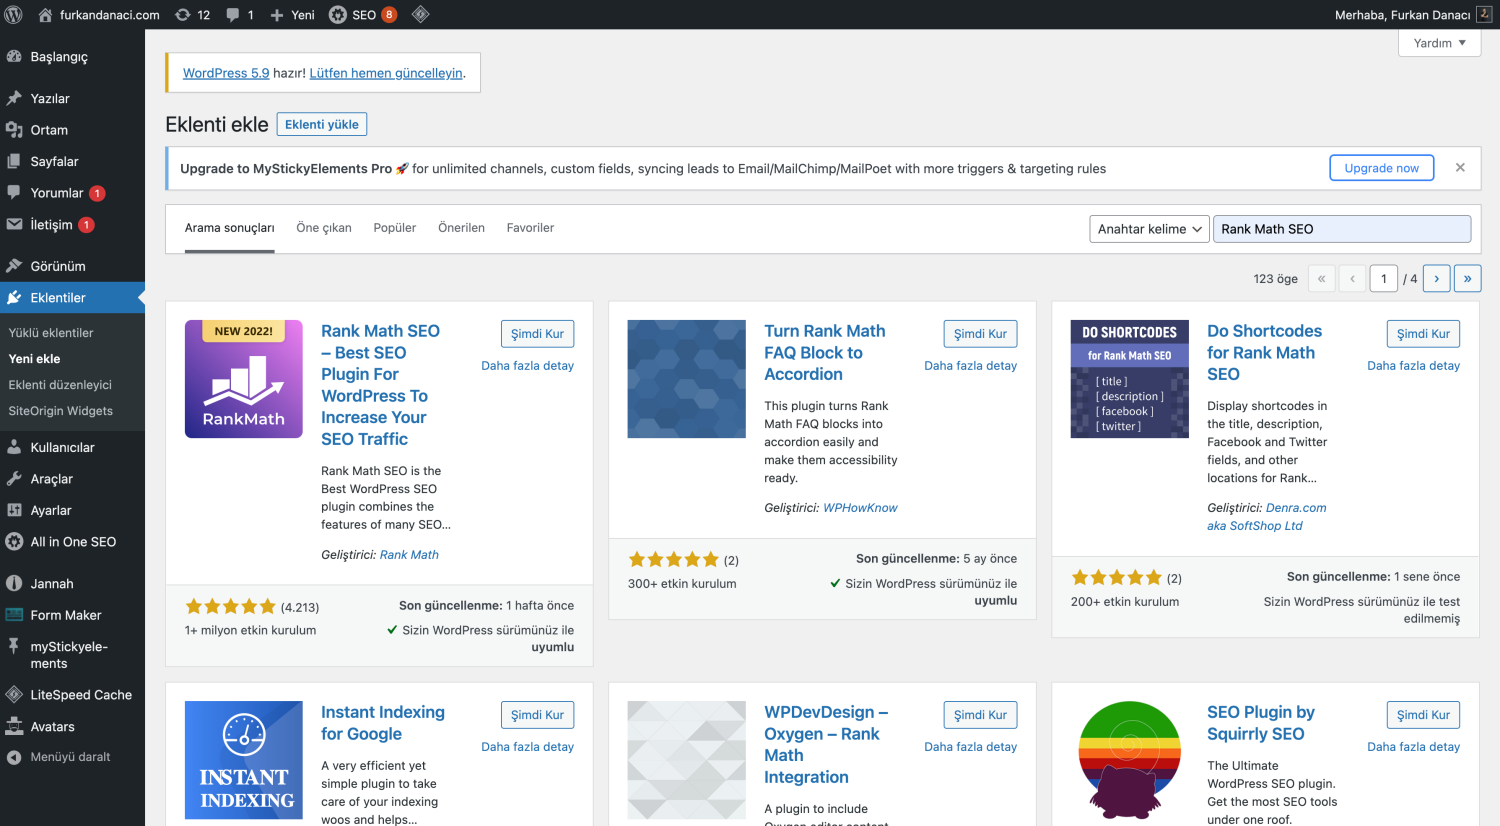
Task: Switch to Favoriler tab
Action: [x=530, y=228]
